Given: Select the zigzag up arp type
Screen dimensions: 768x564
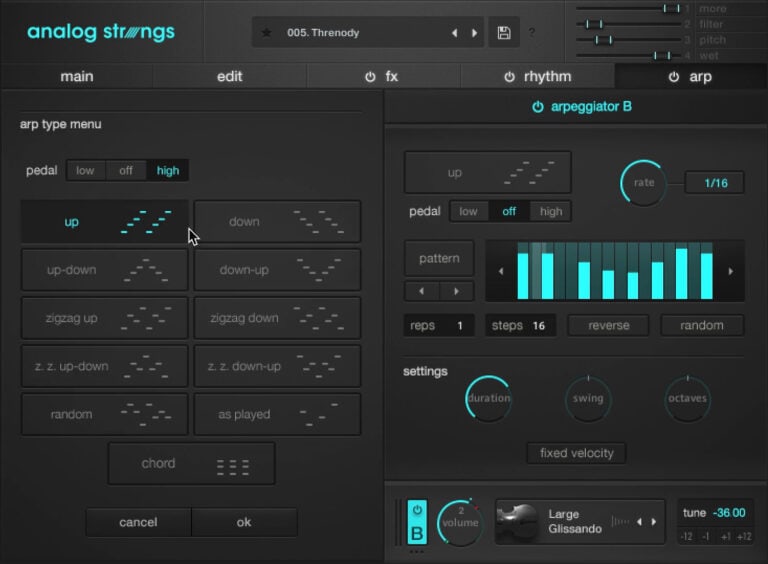Looking at the screenshot, I should tap(104, 318).
